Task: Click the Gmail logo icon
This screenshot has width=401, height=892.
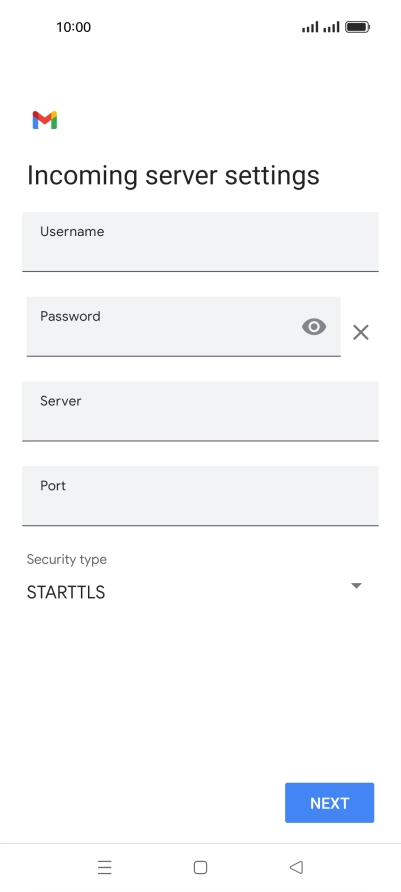Action: [45, 120]
